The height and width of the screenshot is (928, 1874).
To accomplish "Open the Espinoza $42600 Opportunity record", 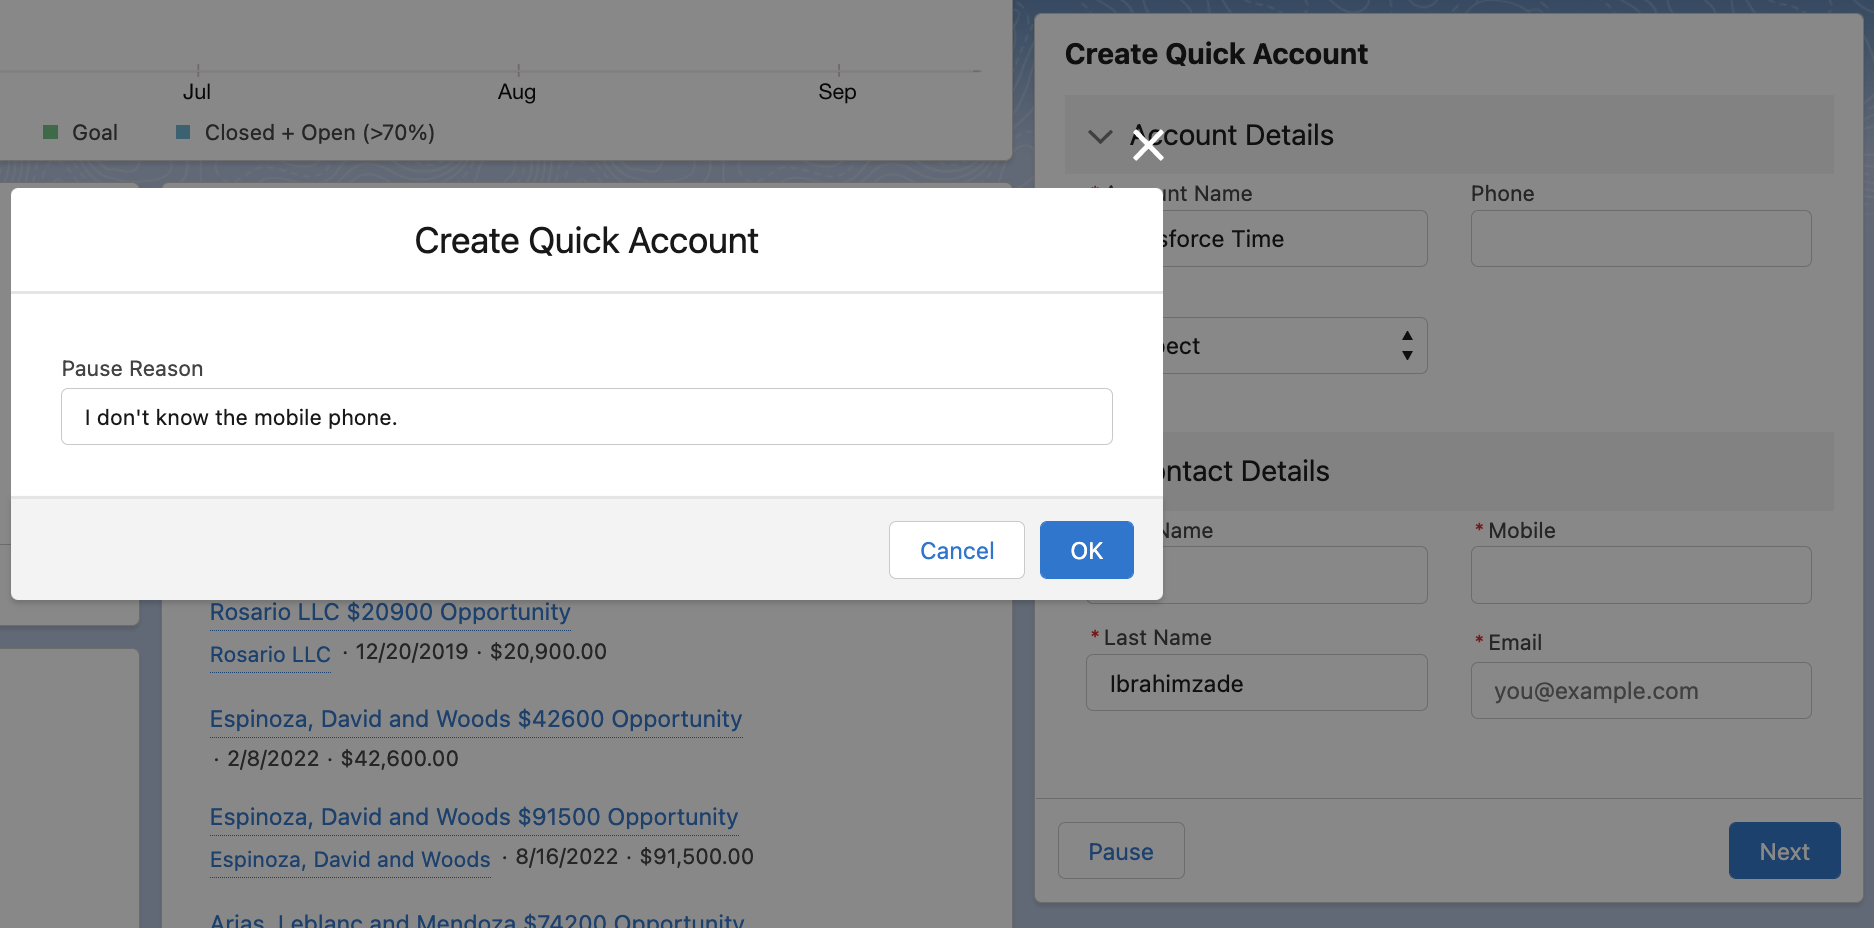I will coord(475,719).
